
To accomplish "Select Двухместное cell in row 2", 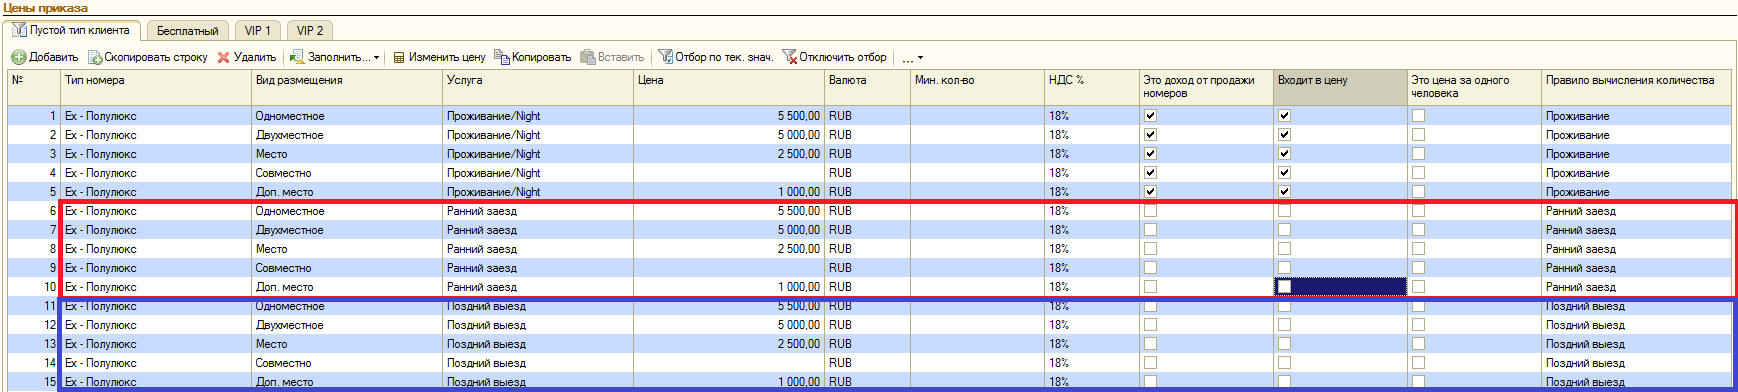I will tap(347, 135).
